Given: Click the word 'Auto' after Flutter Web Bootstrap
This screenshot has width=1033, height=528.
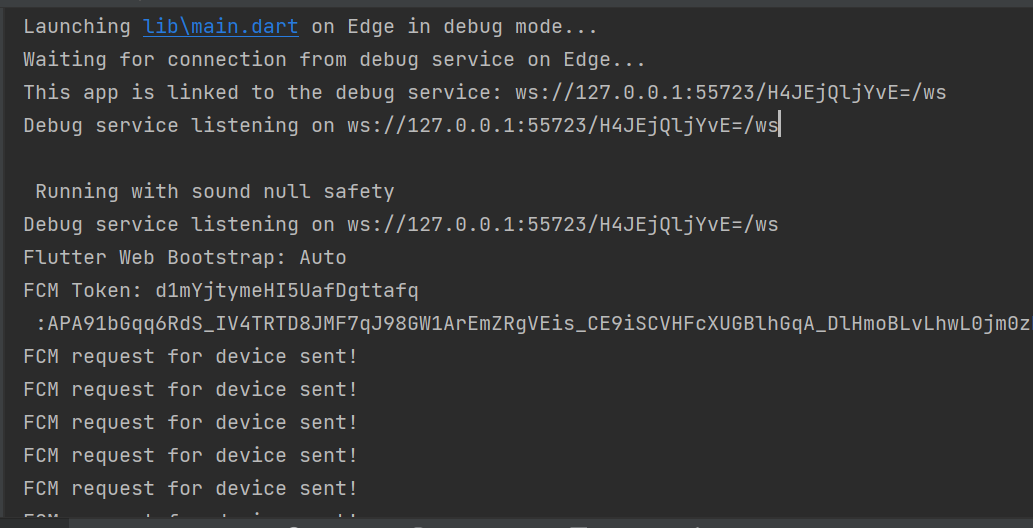Looking at the screenshot, I should [x=323, y=258].
